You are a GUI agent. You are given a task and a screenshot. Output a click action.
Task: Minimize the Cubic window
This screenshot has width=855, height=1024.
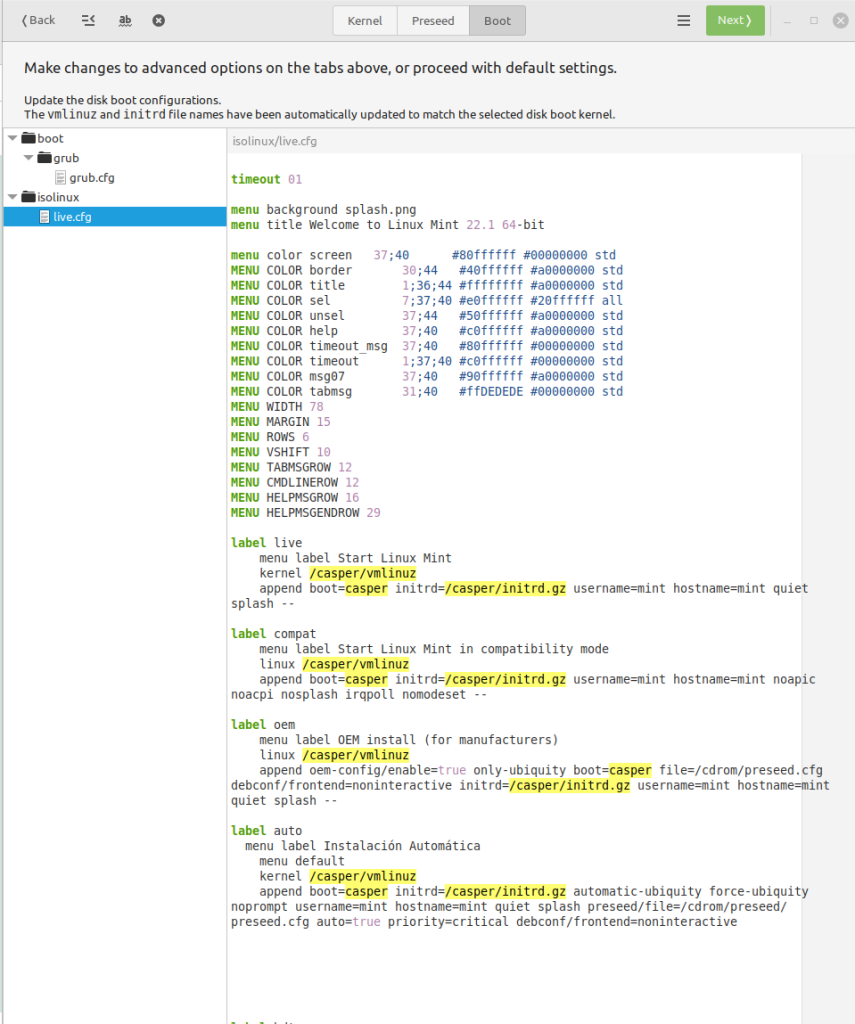pos(787,21)
